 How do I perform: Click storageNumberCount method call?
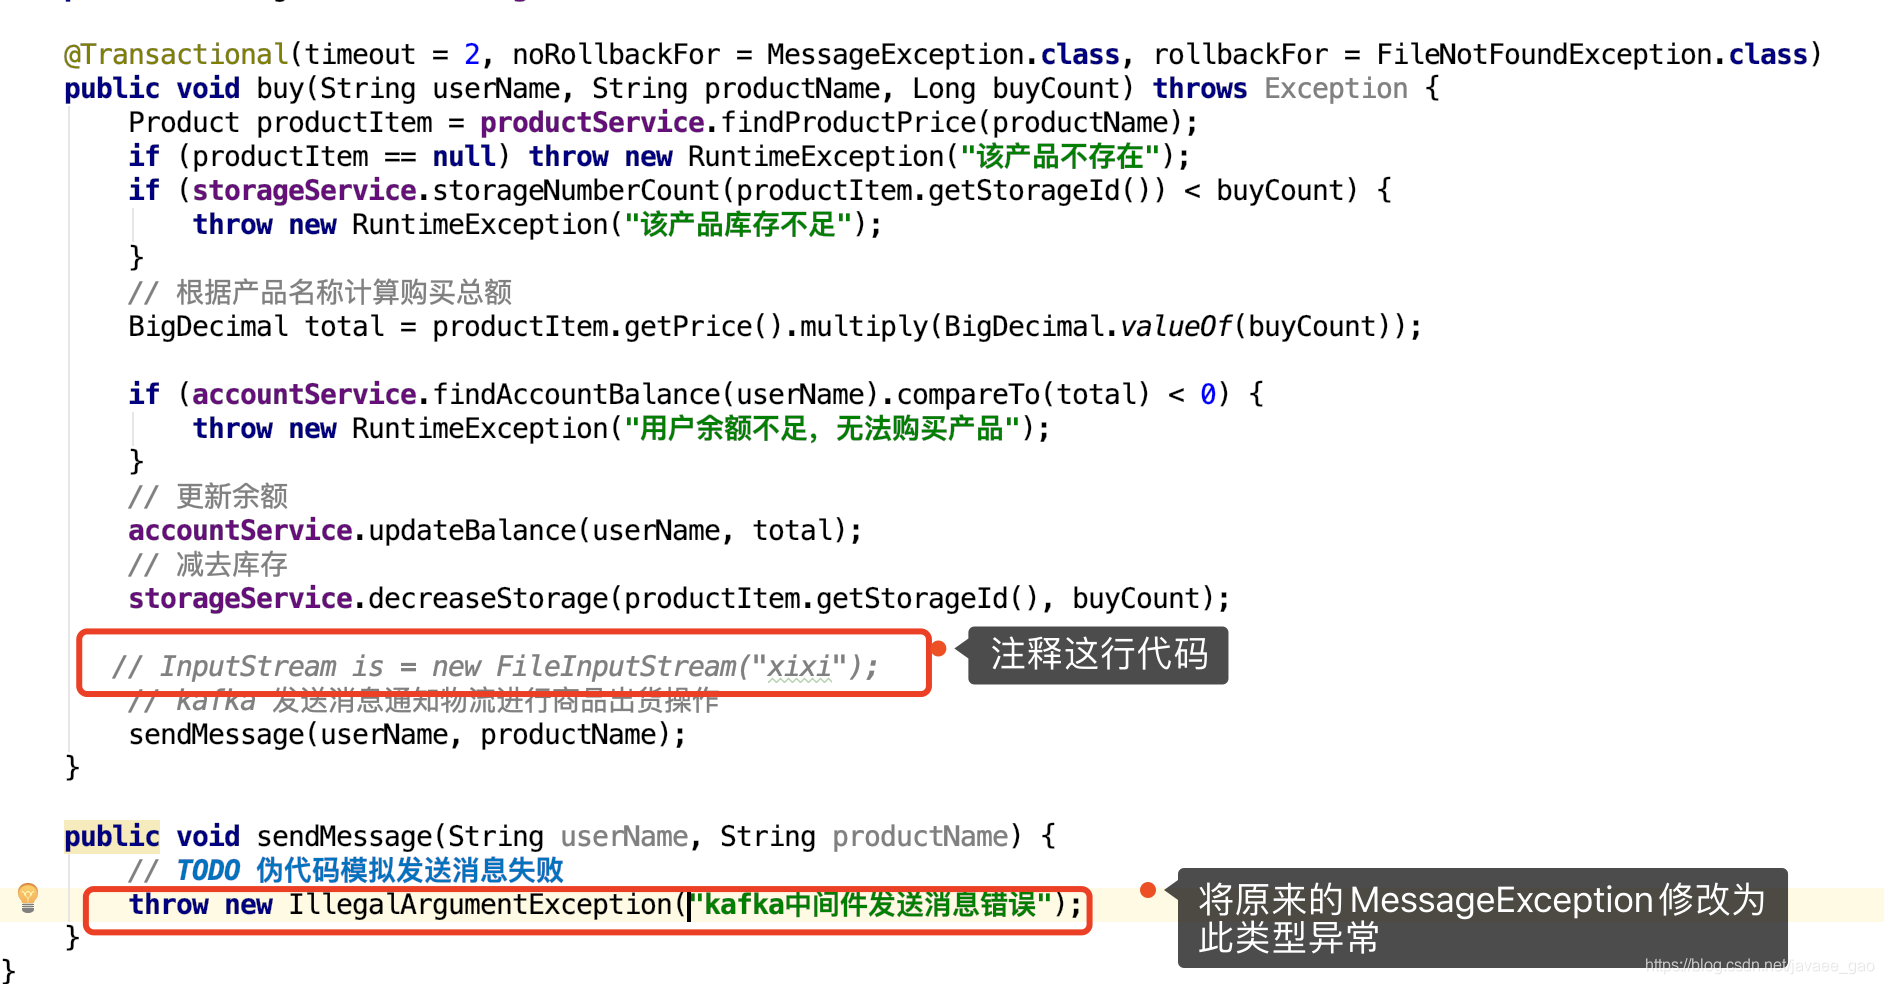coord(576,190)
